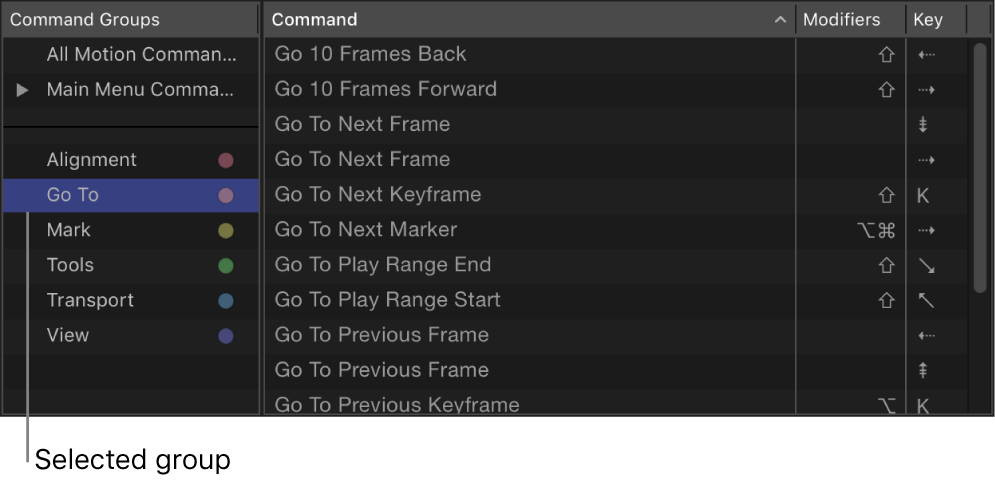The height and width of the screenshot is (481, 995).
Task: Click the diagonal arrow key for Play Range End
Action: (x=925, y=266)
